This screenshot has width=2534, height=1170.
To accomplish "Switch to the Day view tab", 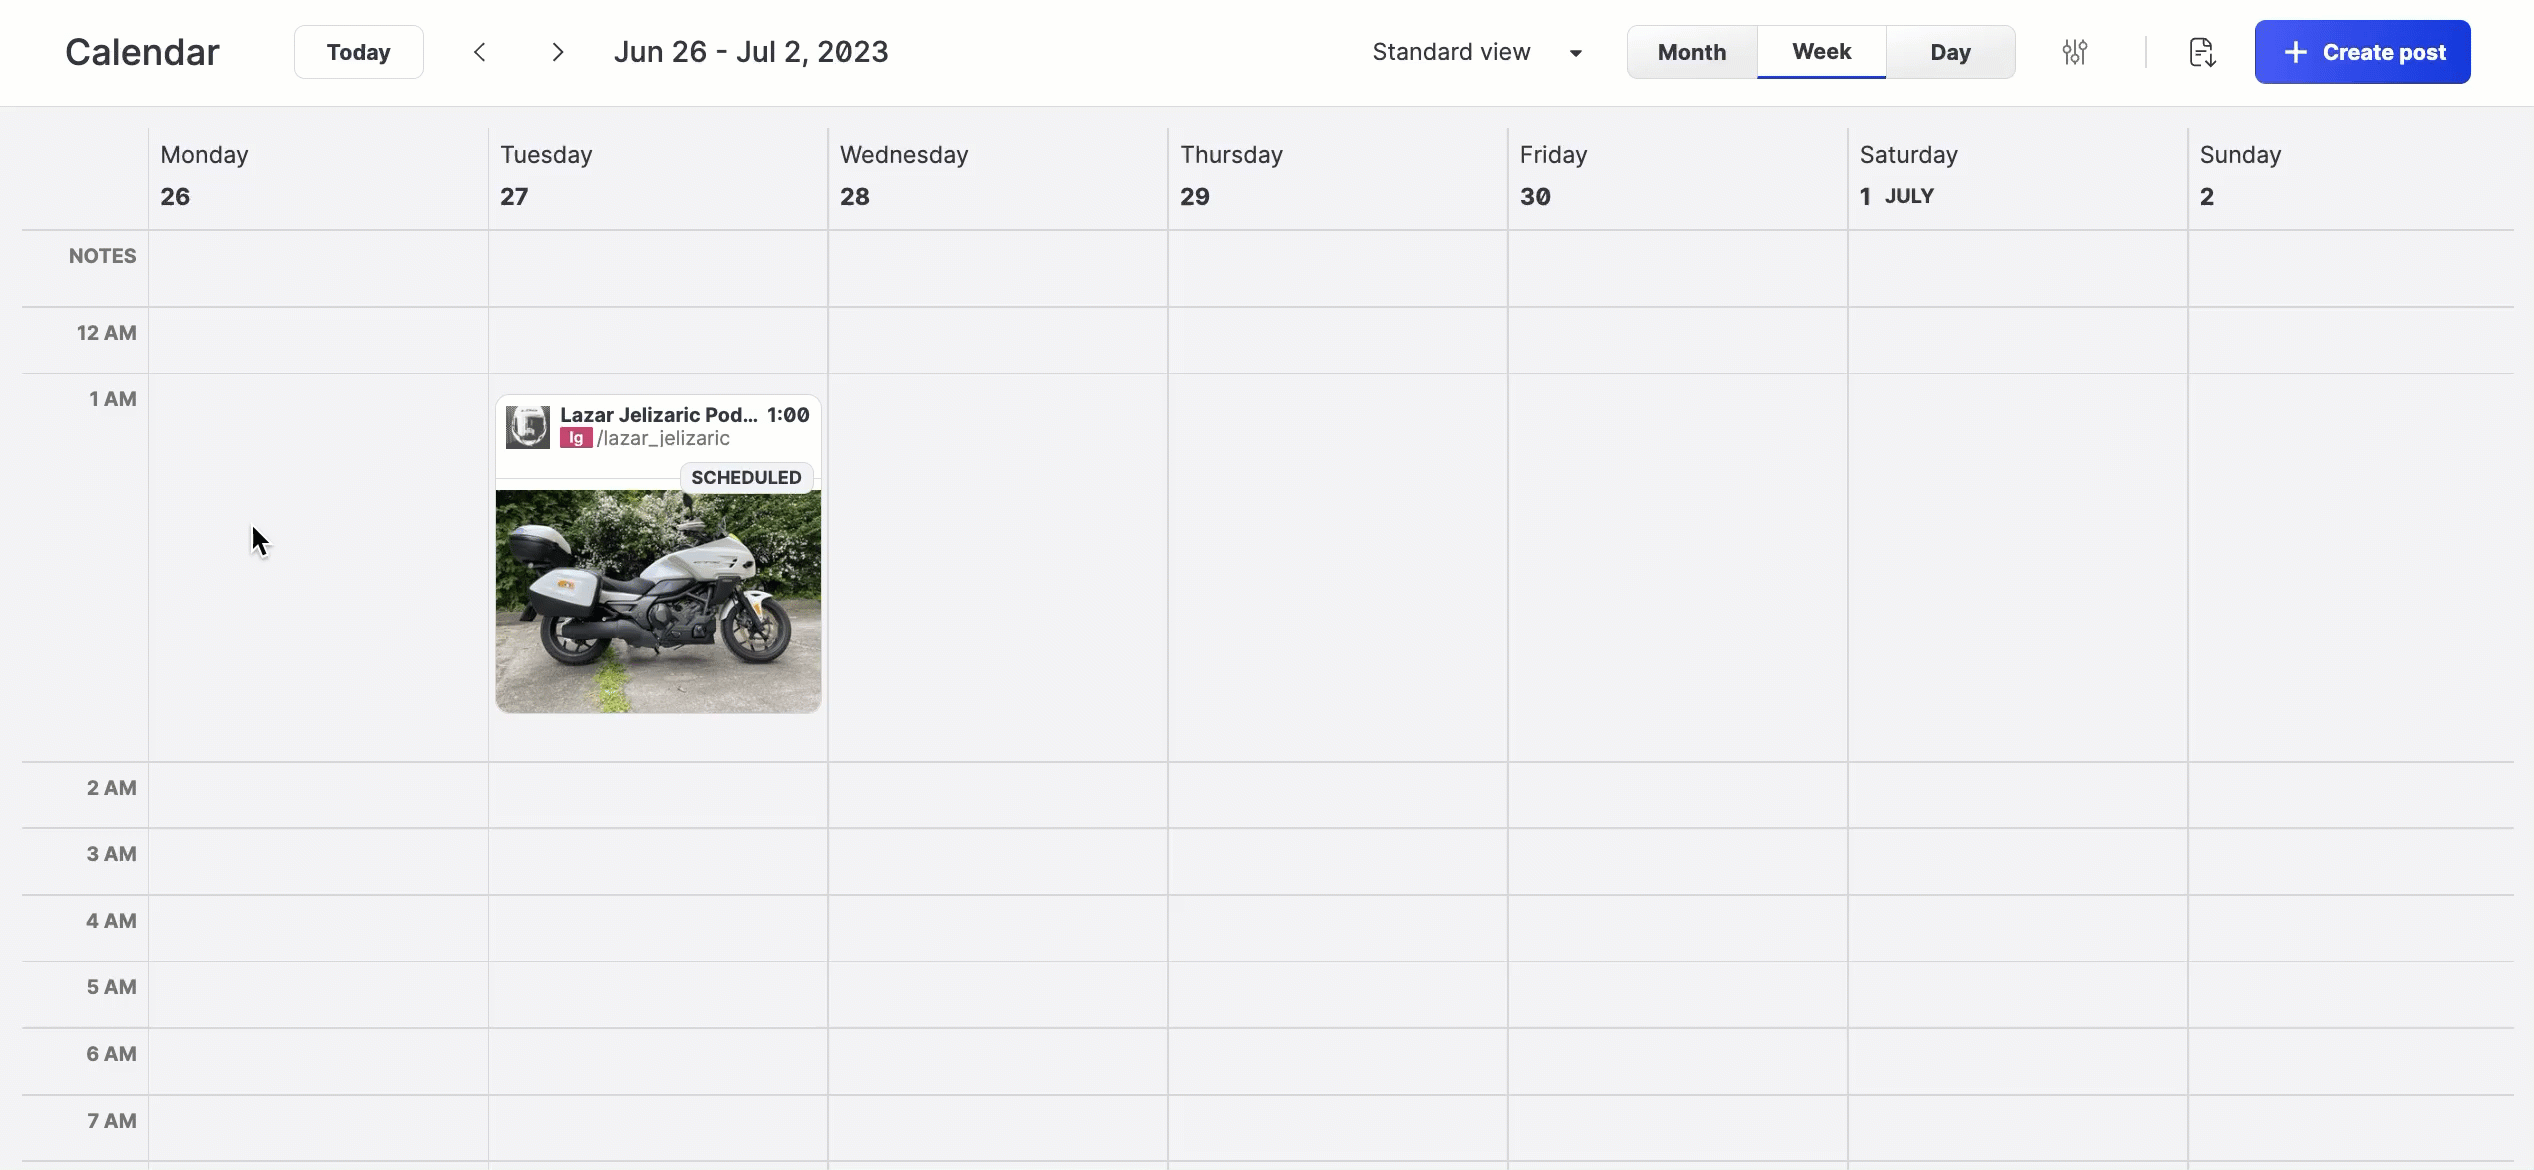I will 1950,52.
